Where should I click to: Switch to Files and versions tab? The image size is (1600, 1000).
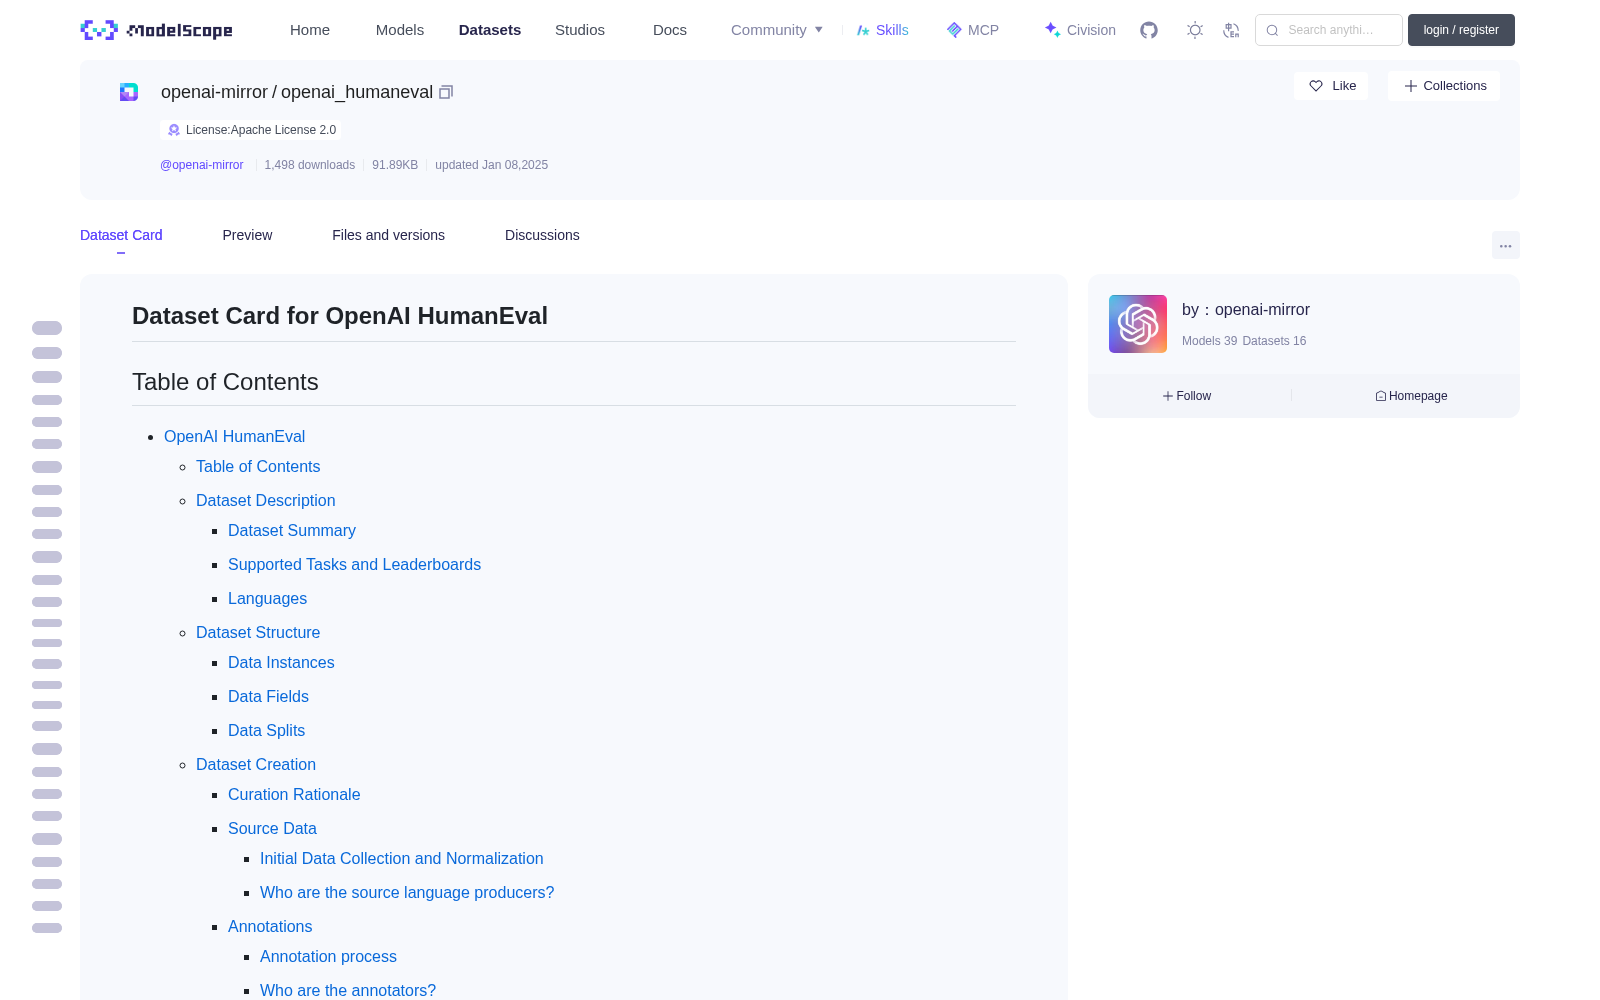[x=388, y=235]
